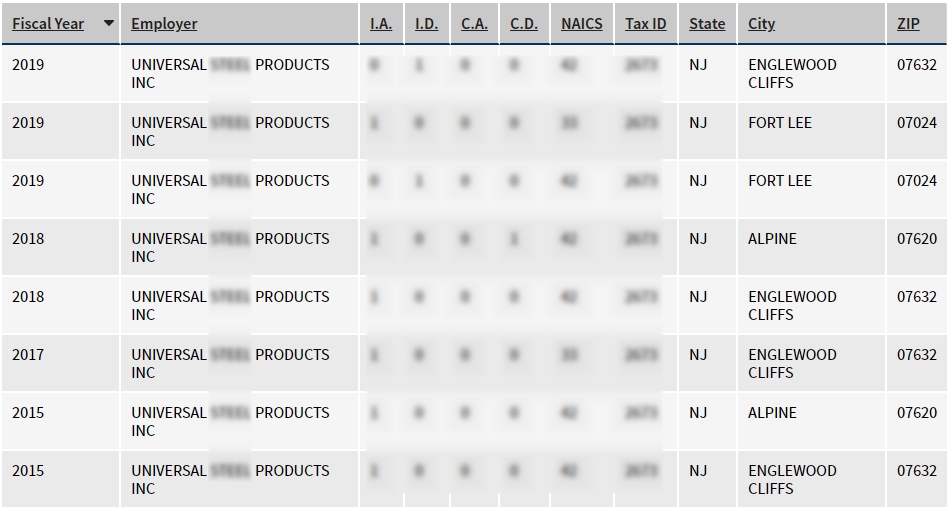This screenshot has width=950, height=511.
Task: Sort table by Fiscal Year header
Action: point(48,23)
